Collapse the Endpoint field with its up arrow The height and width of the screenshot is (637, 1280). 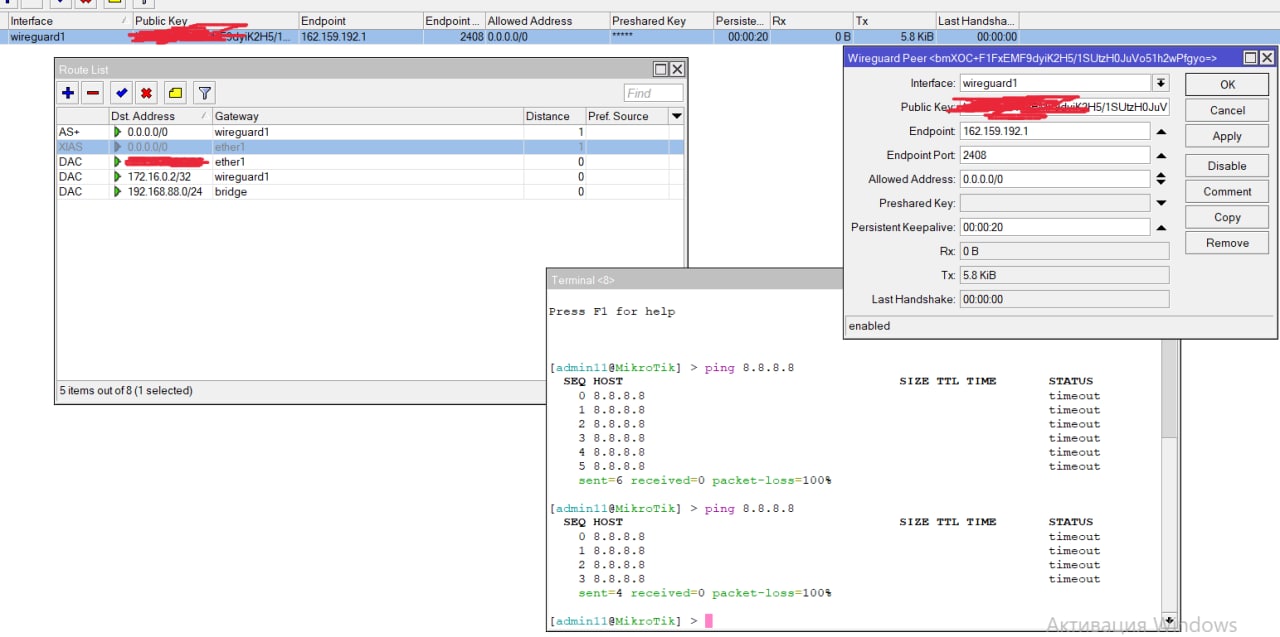pos(1161,131)
